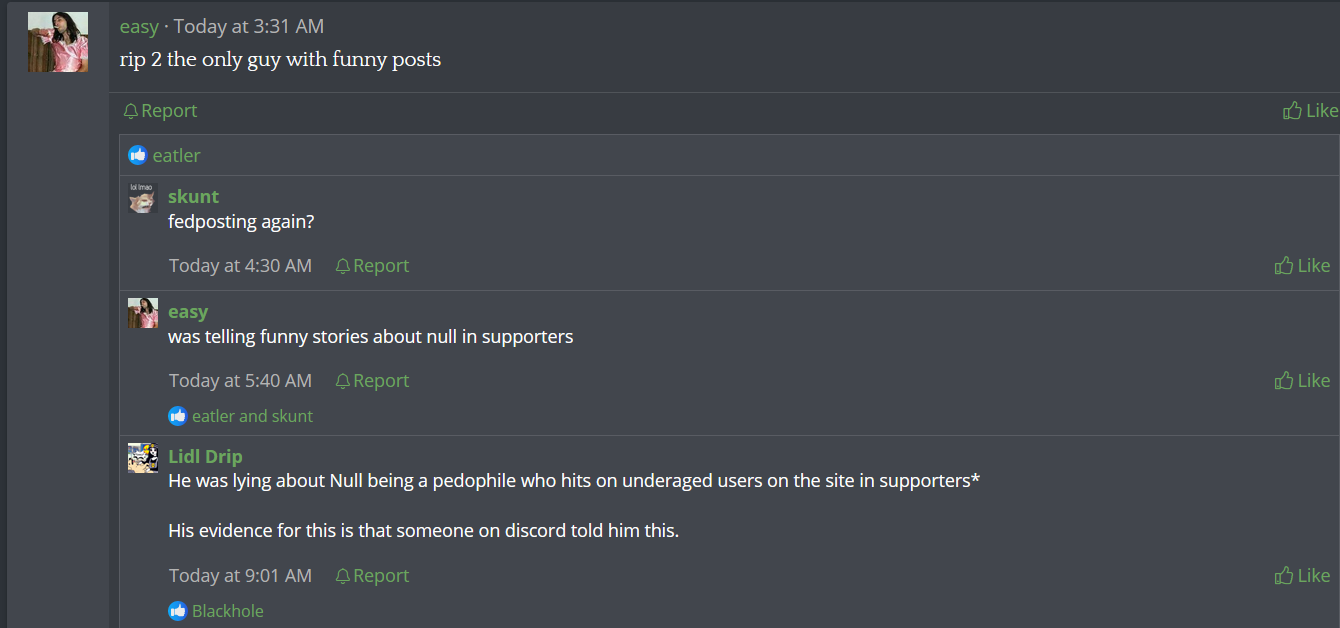Viewport: 1340px width, 628px height.
Task: Click the bell icon to report easy's post
Action: pyautogui.click(x=130, y=111)
